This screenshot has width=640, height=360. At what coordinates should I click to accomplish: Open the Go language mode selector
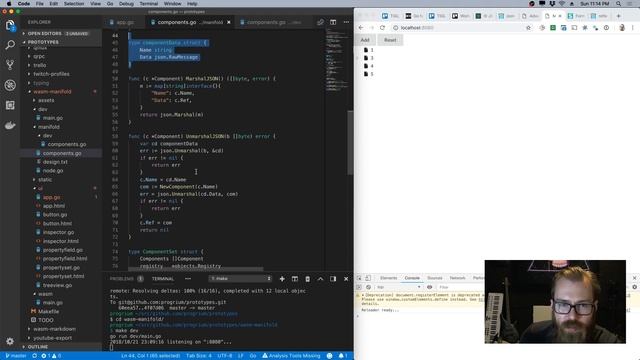tap(253, 356)
